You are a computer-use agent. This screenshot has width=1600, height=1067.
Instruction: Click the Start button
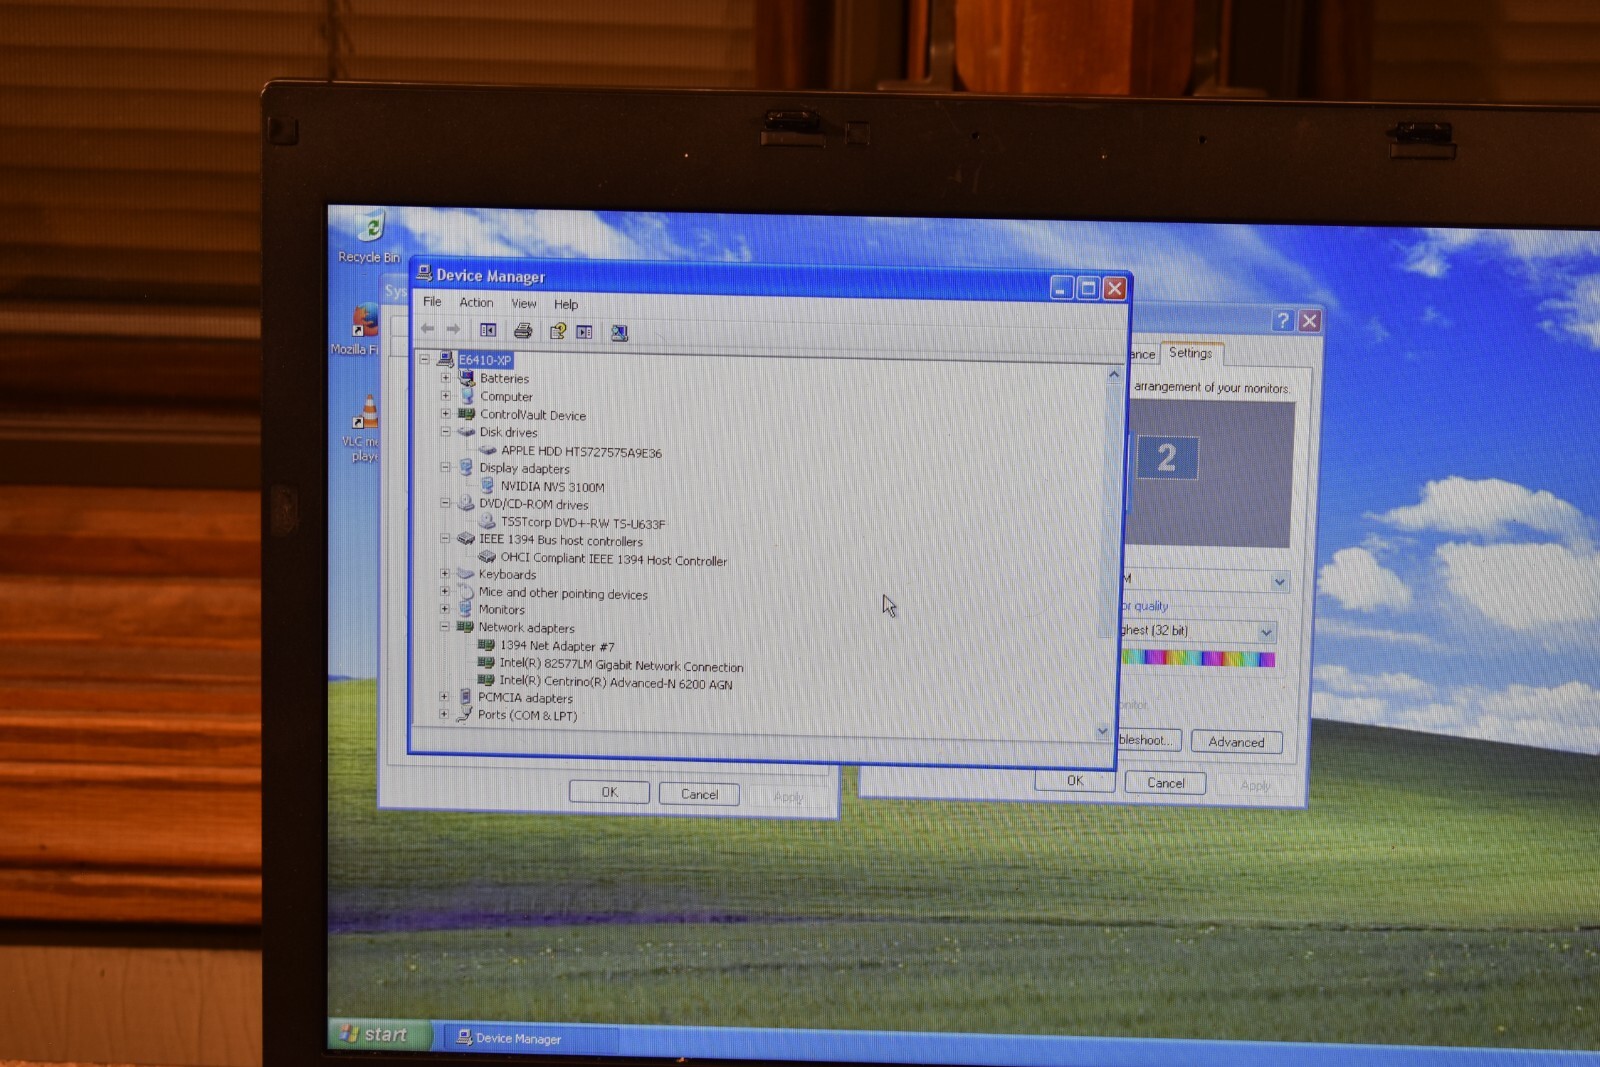click(378, 1034)
